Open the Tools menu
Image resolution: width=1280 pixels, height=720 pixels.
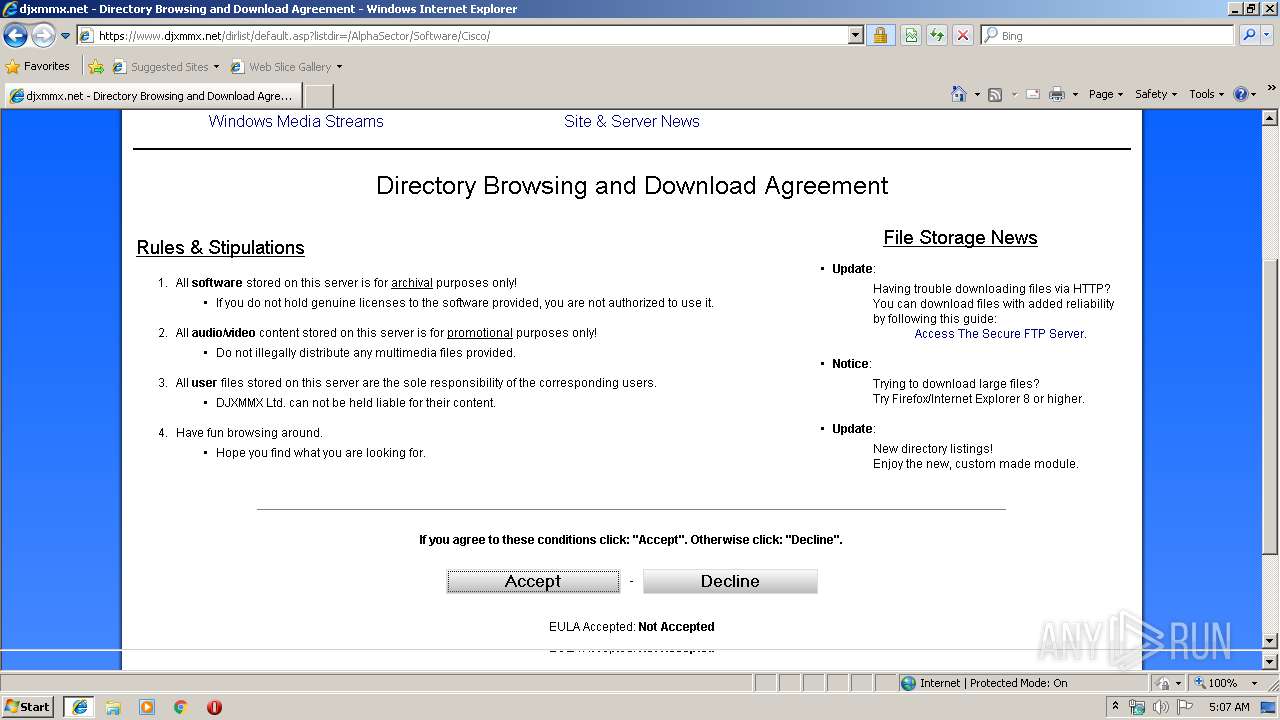1207,94
